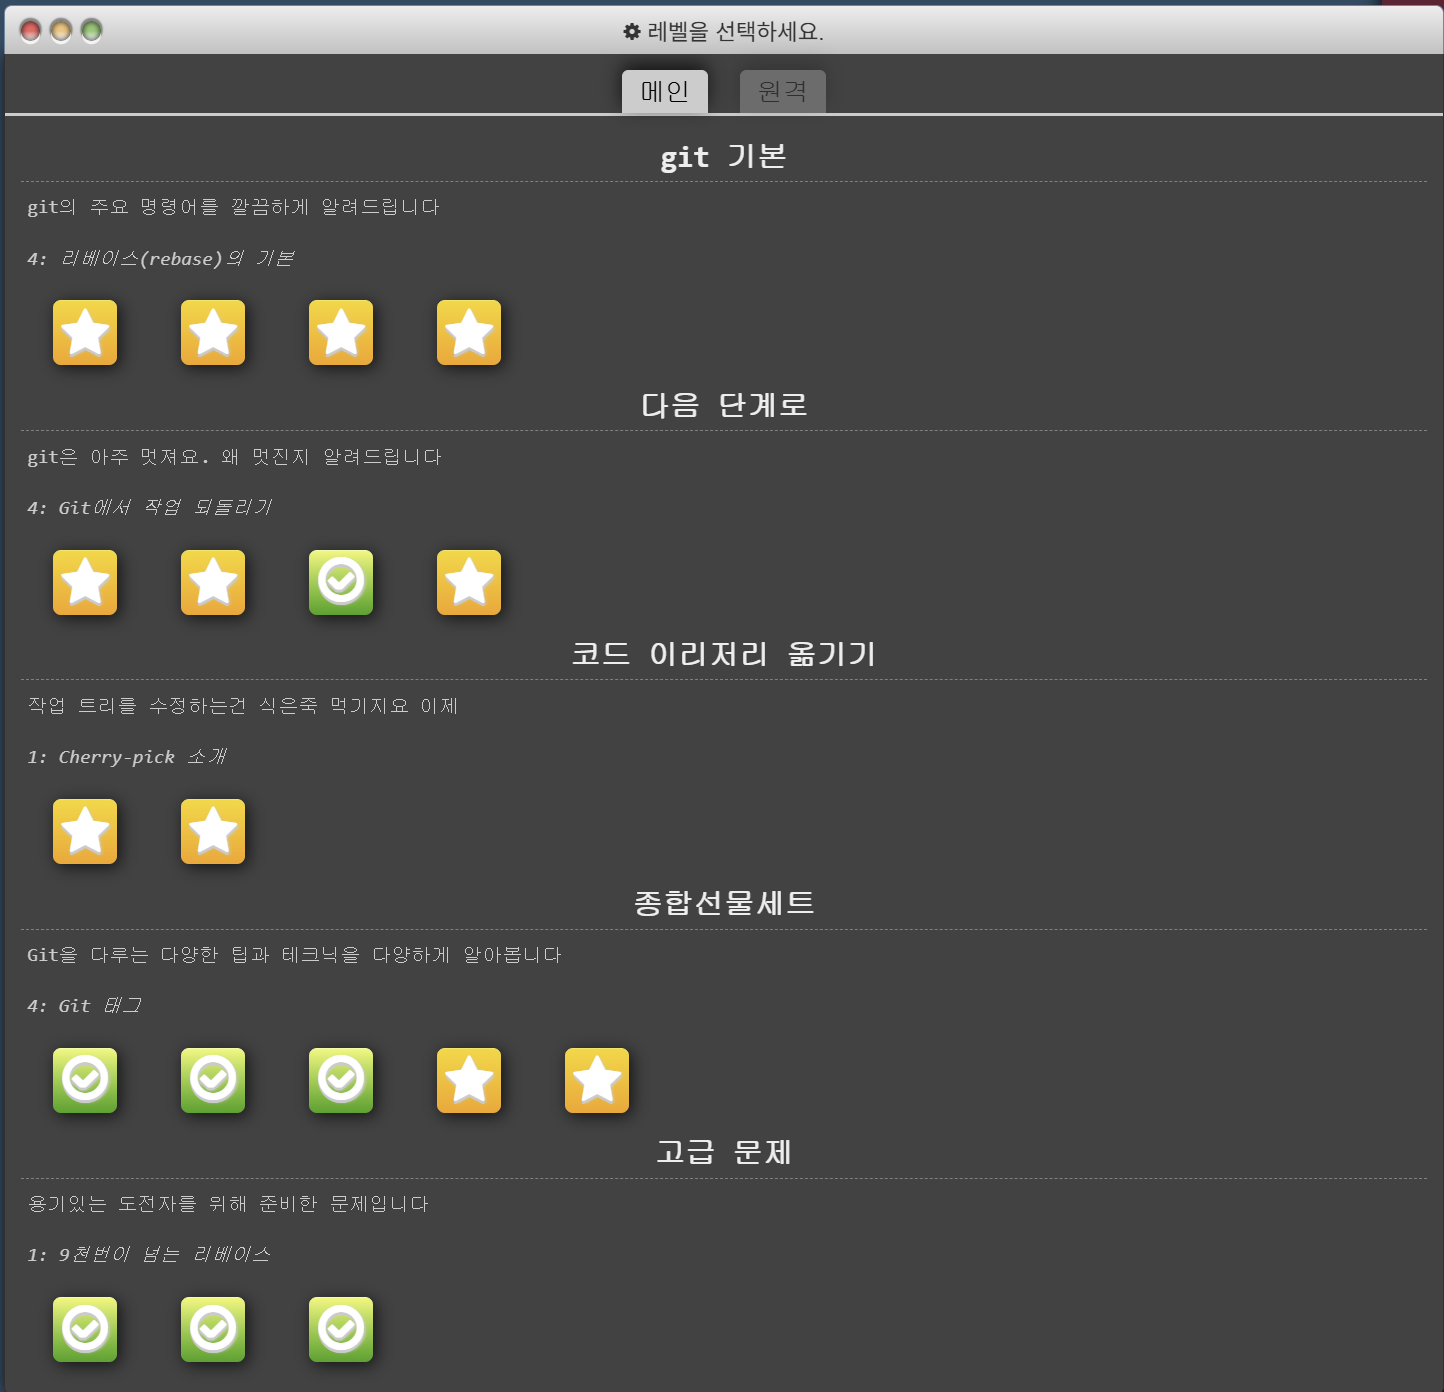The image size is (1444, 1392).
Task: Click the '1: 9천번이 넘는 리베이스' level title
Action: pos(149,1255)
